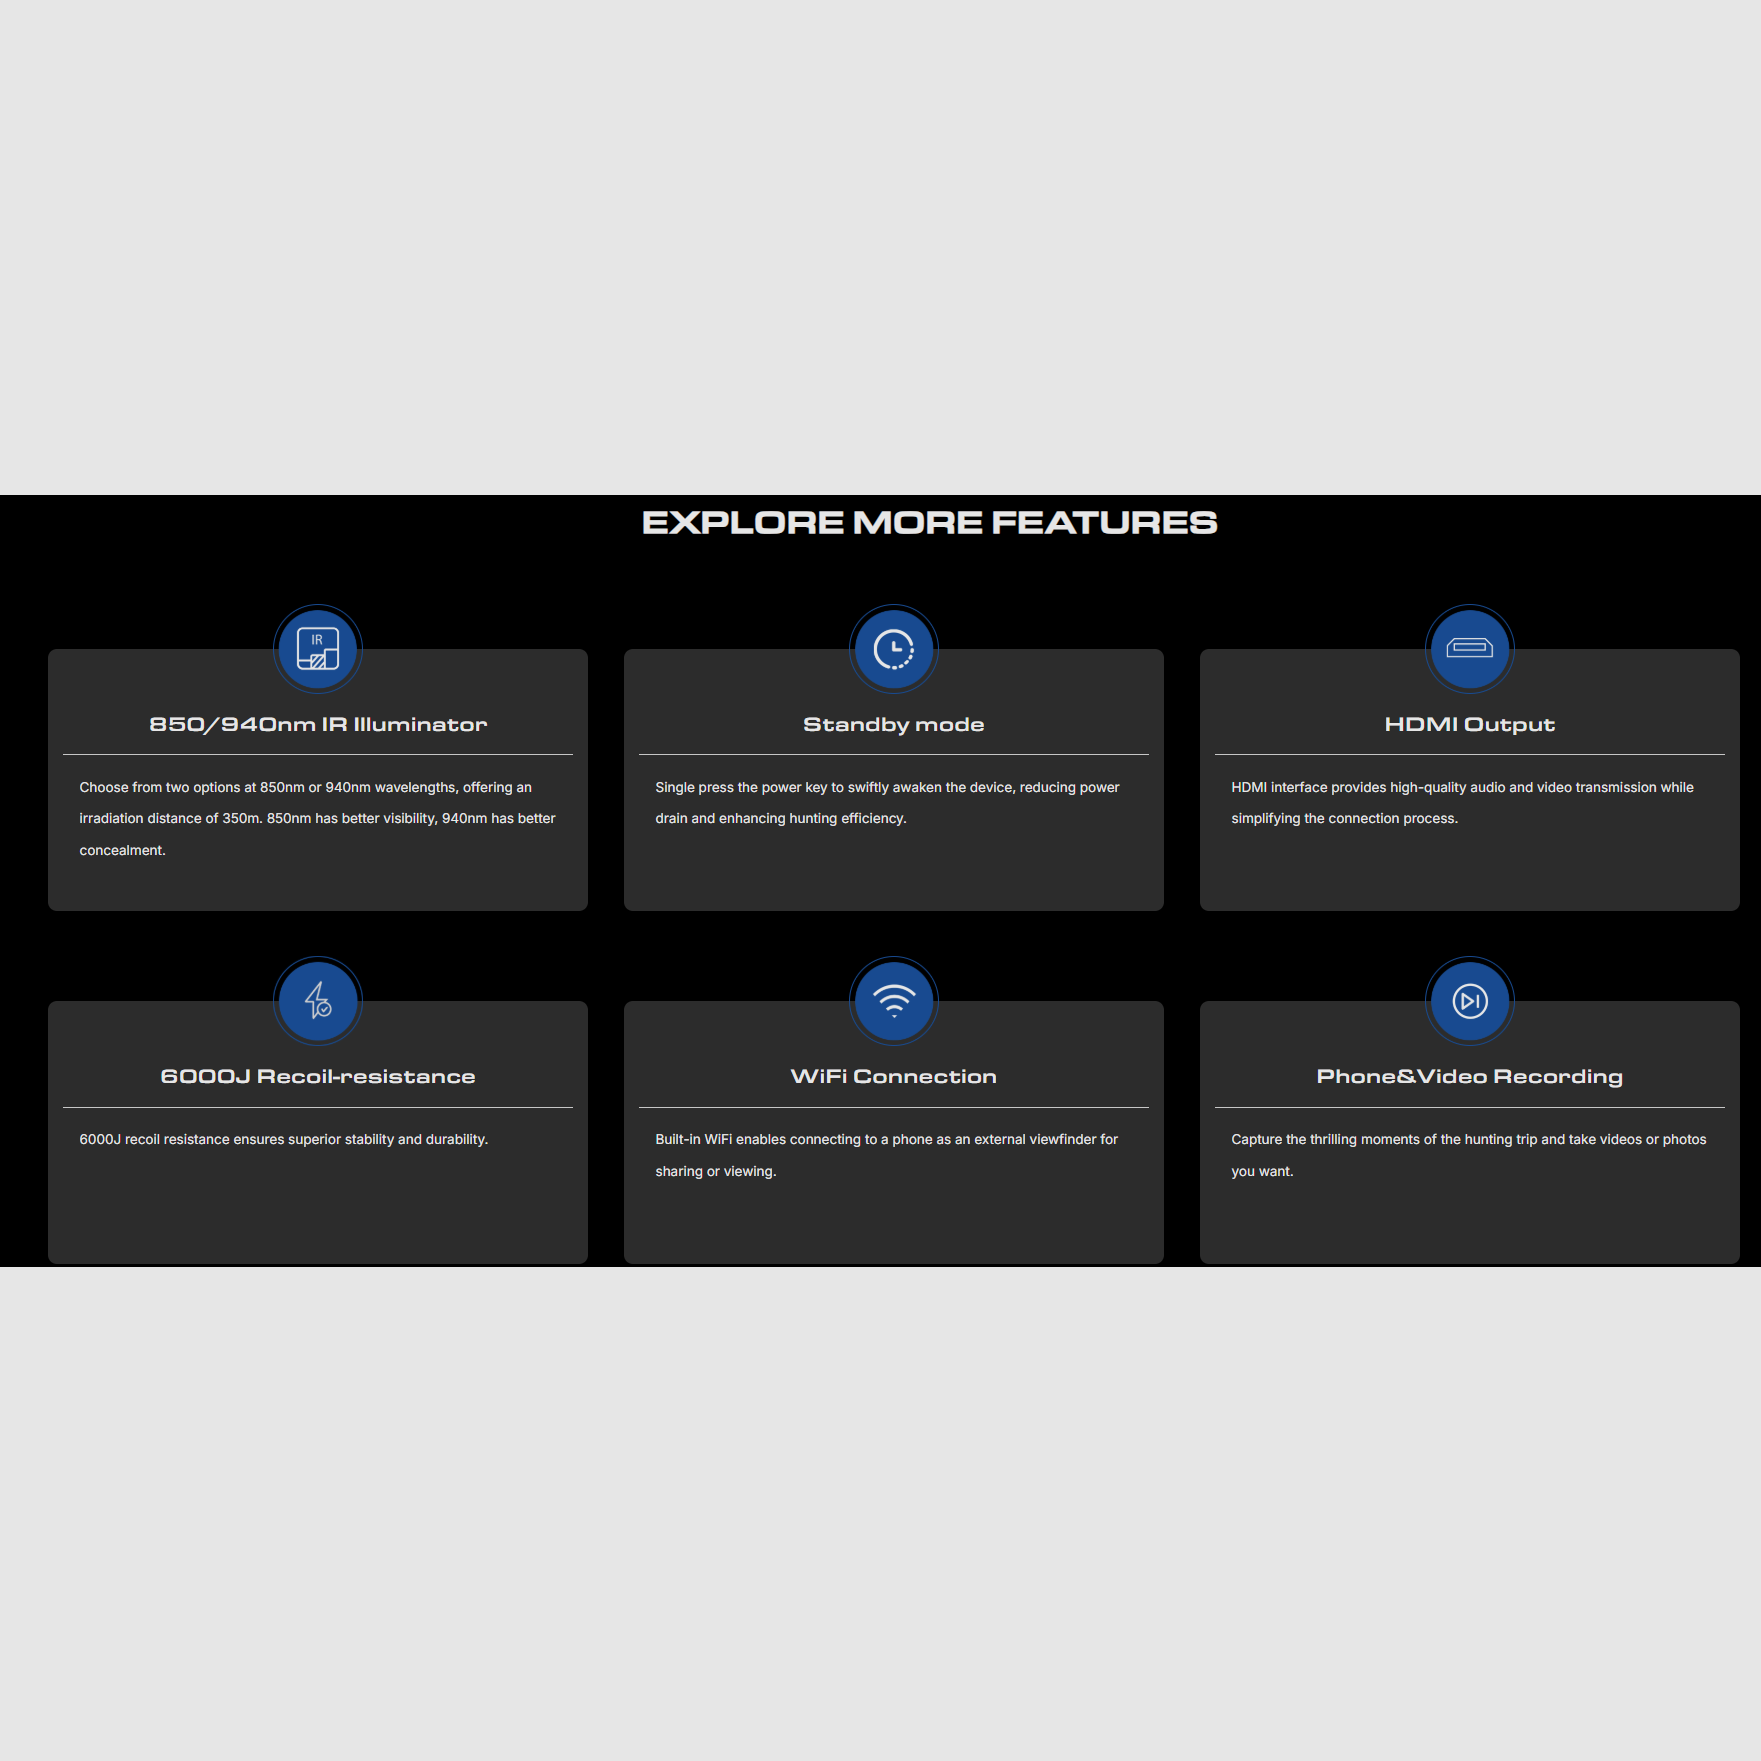Click the word 'concealment.' in IR card

pyautogui.click(x=122, y=850)
